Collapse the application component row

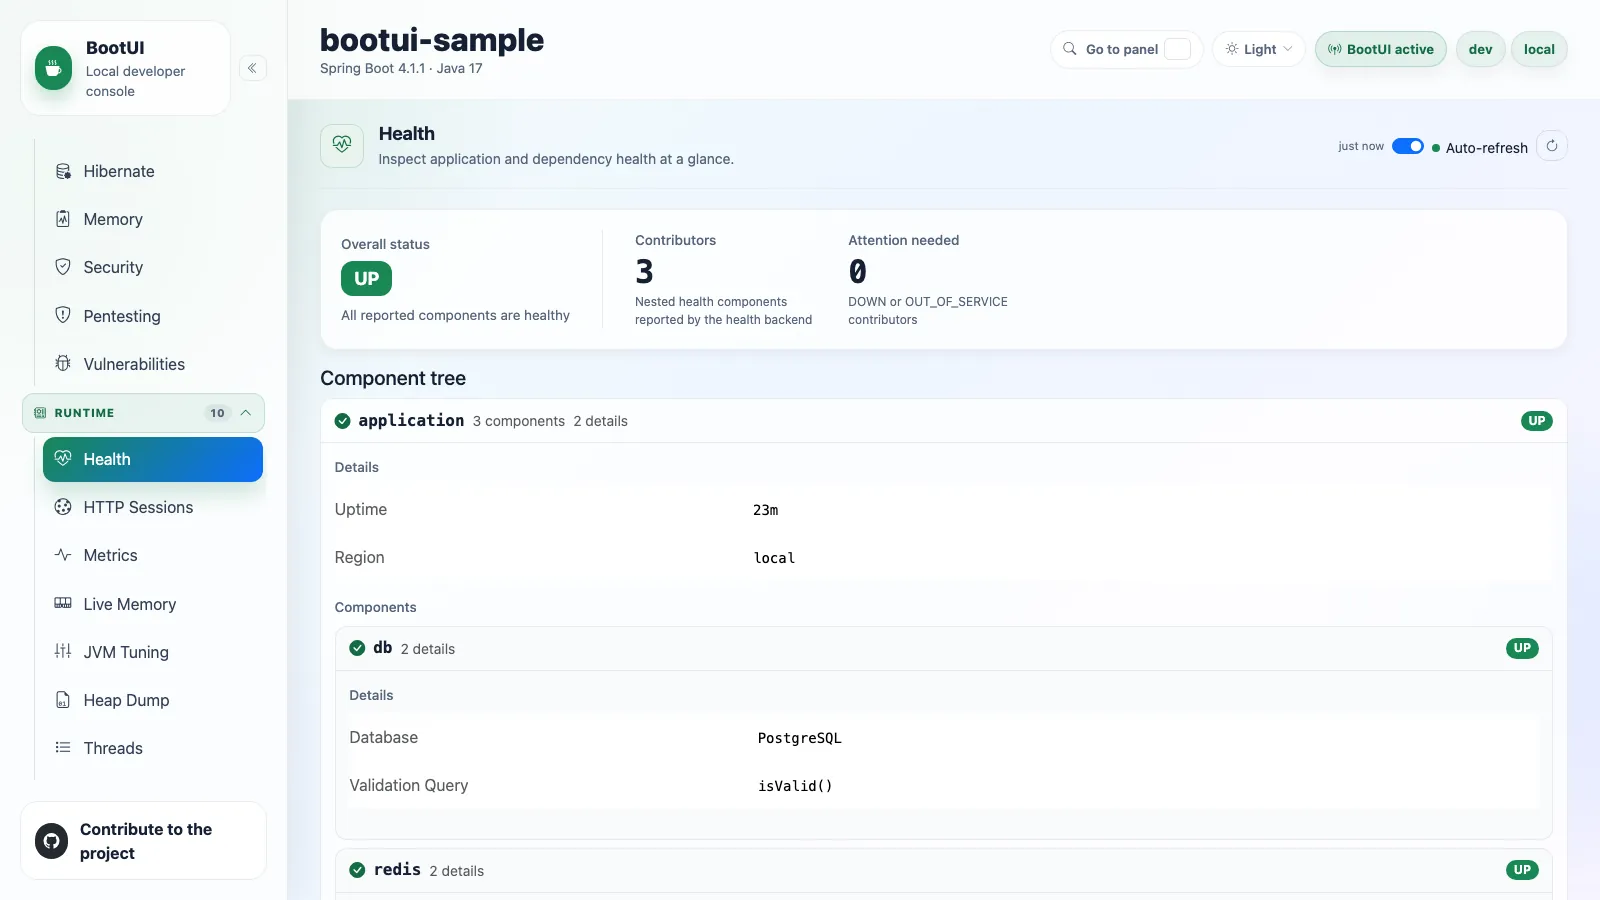pos(943,421)
